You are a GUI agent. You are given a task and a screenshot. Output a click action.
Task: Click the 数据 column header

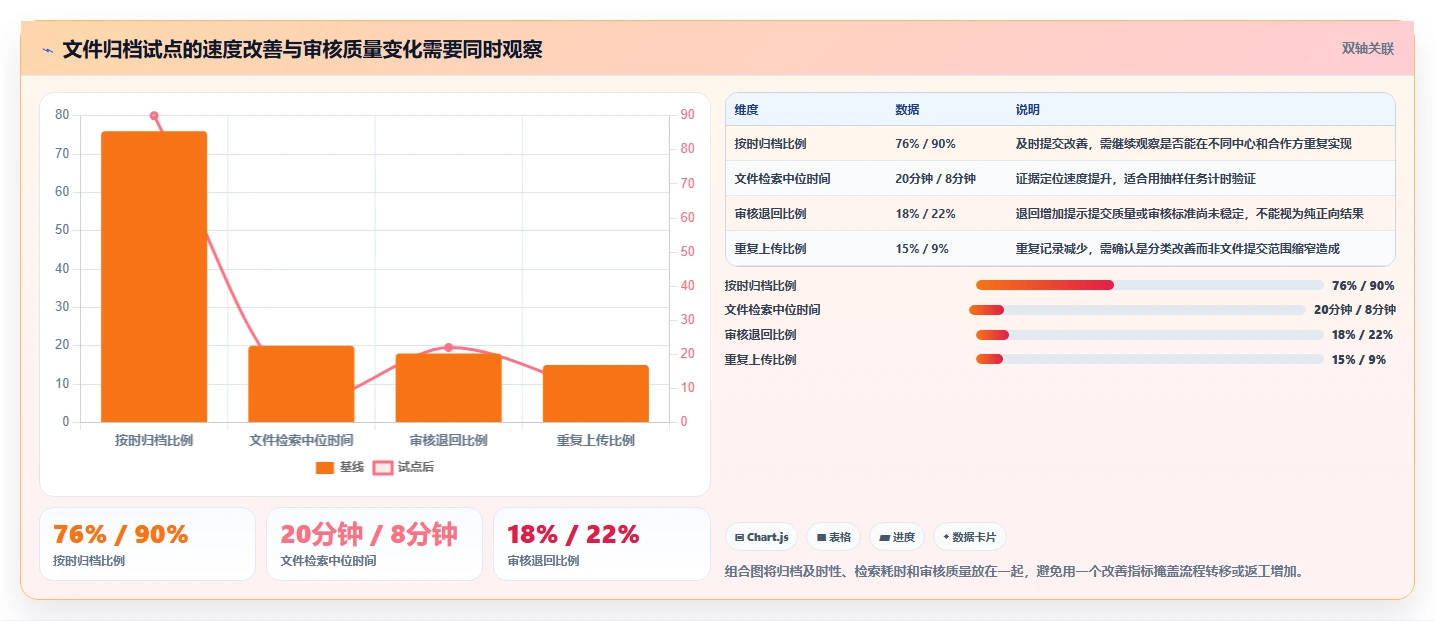pyautogui.click(x=907, y=110)
